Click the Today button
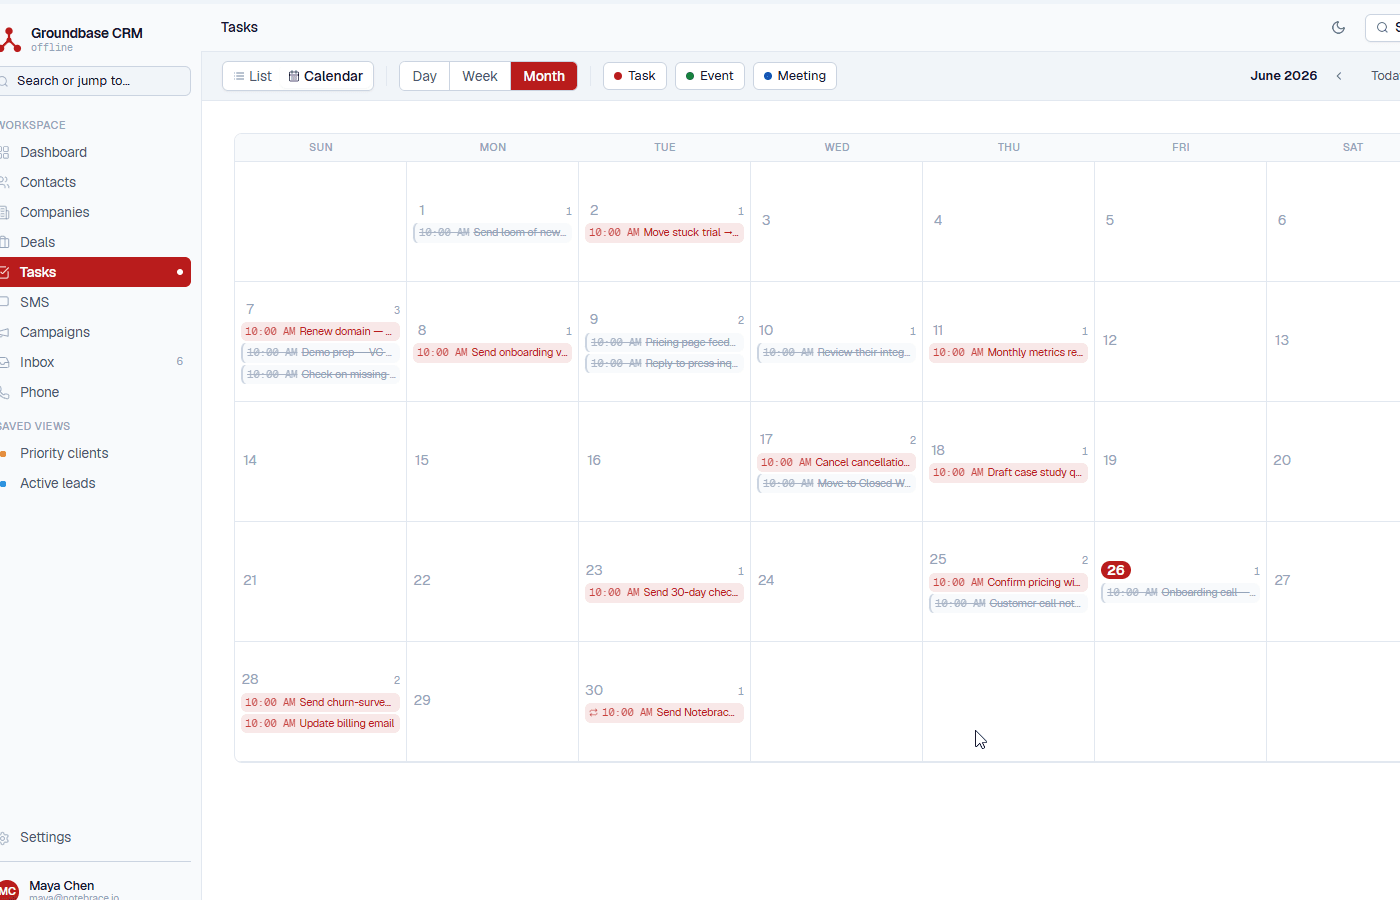This screenshot has height=900, width=1400. pos(1384,76)
